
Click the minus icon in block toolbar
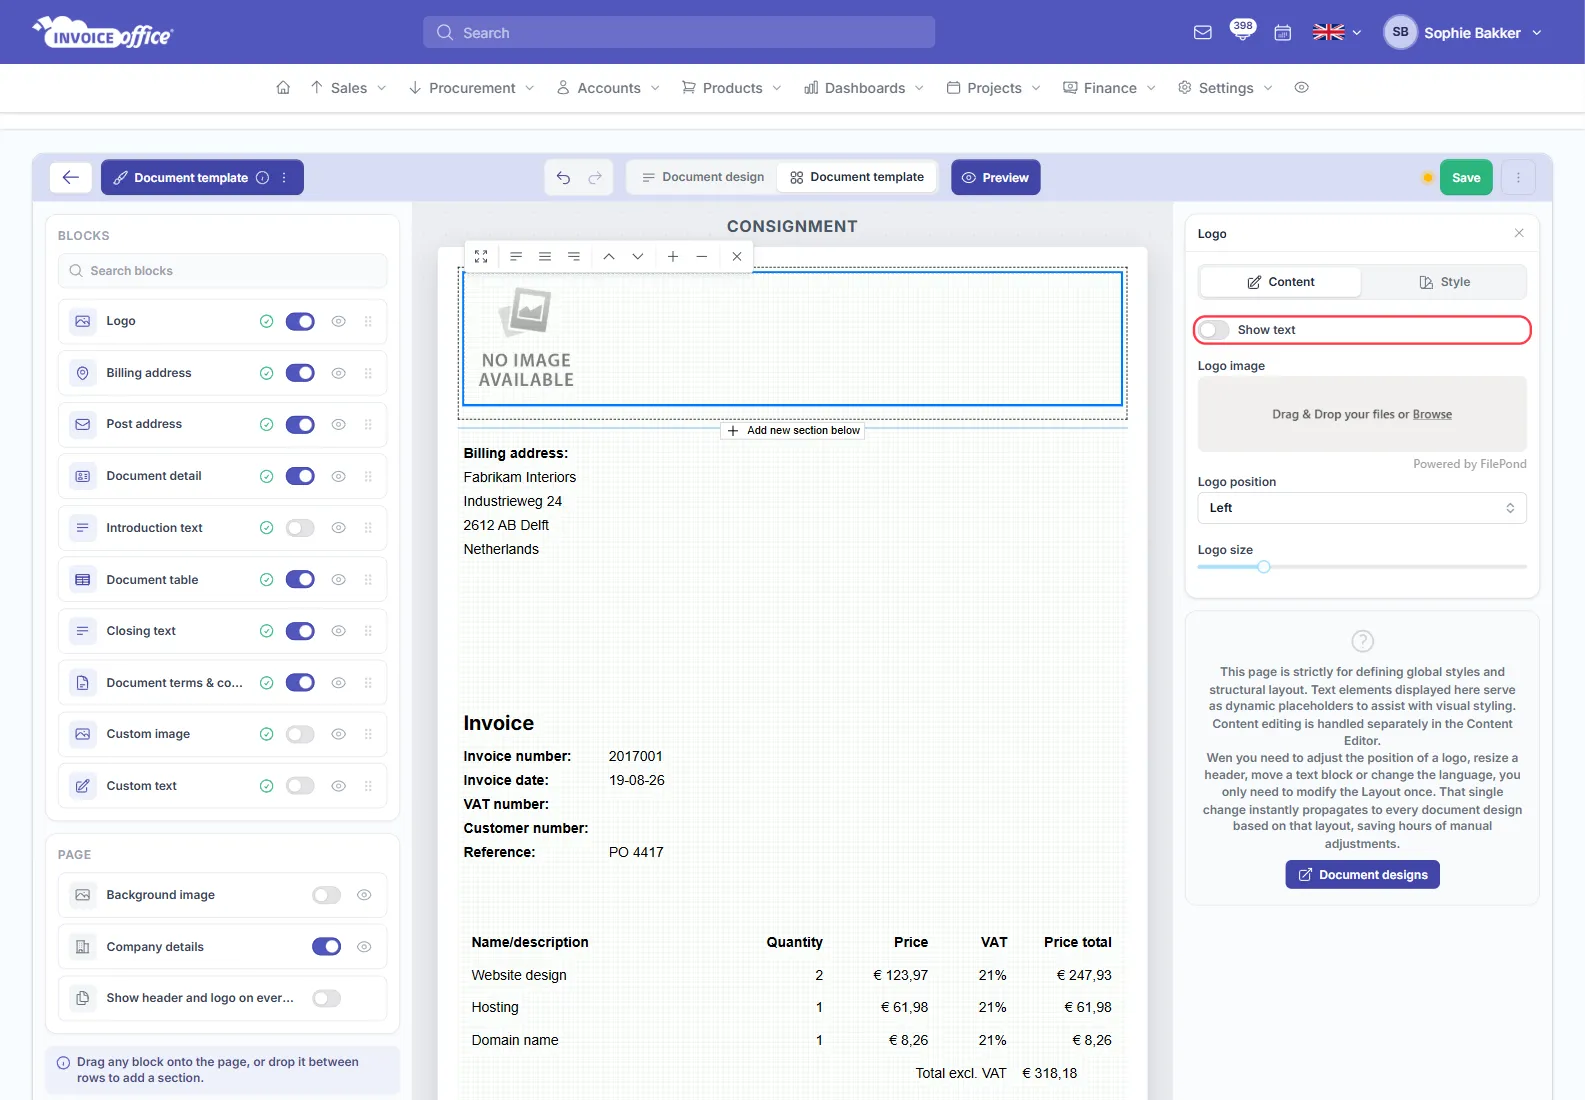702,257
